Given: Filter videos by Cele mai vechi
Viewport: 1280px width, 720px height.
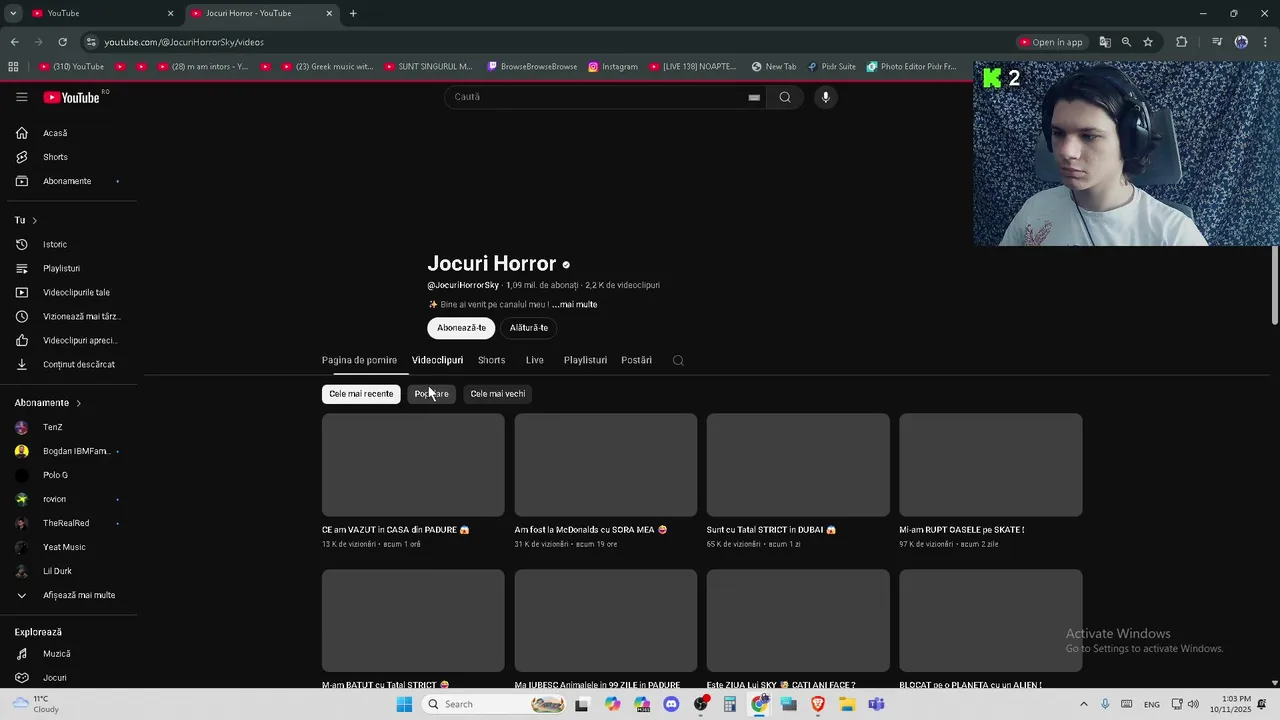Looking at the screenshot, I should click(497, 394).
